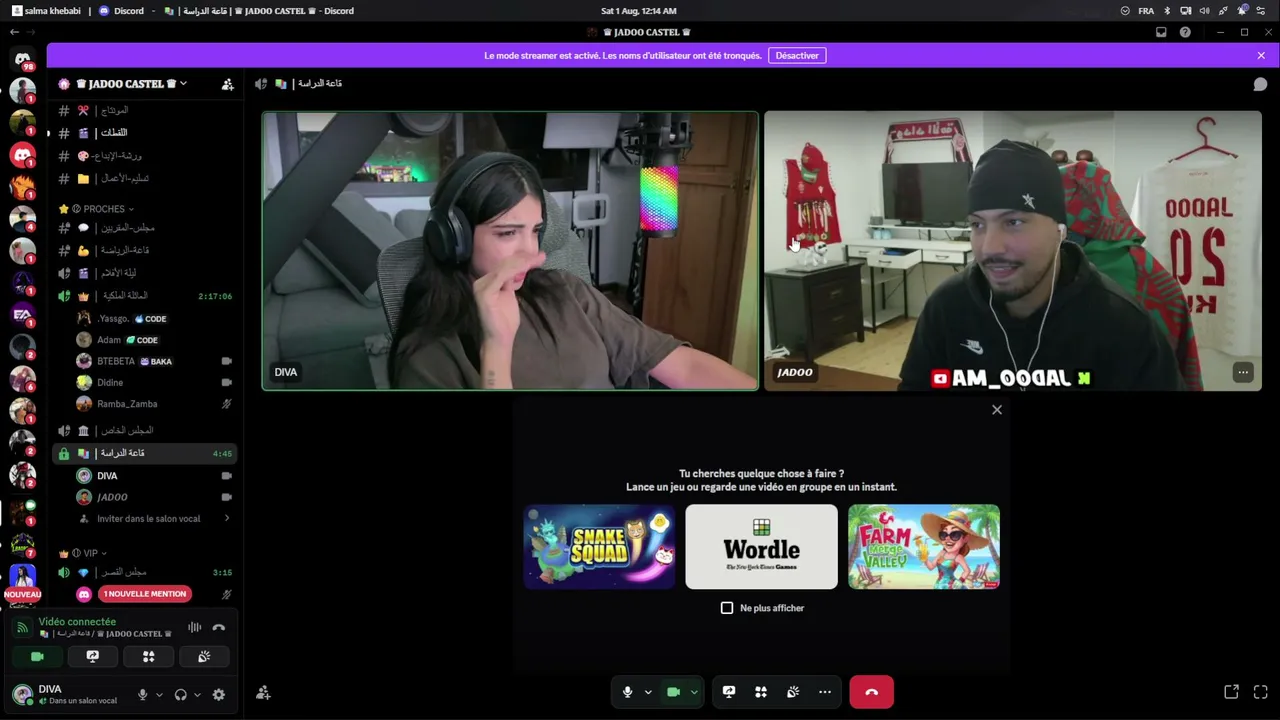1280x720 pixels.
Task: Close the activity suggestion panel
Action: coord(997,410)
